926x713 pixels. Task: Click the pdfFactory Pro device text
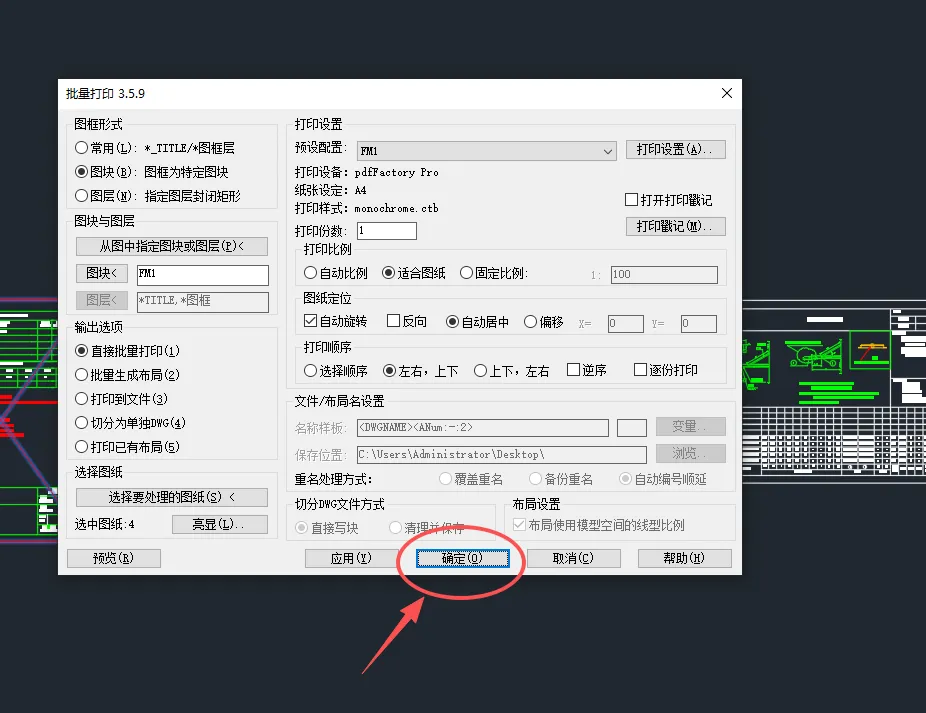click(x=396, y=172)
